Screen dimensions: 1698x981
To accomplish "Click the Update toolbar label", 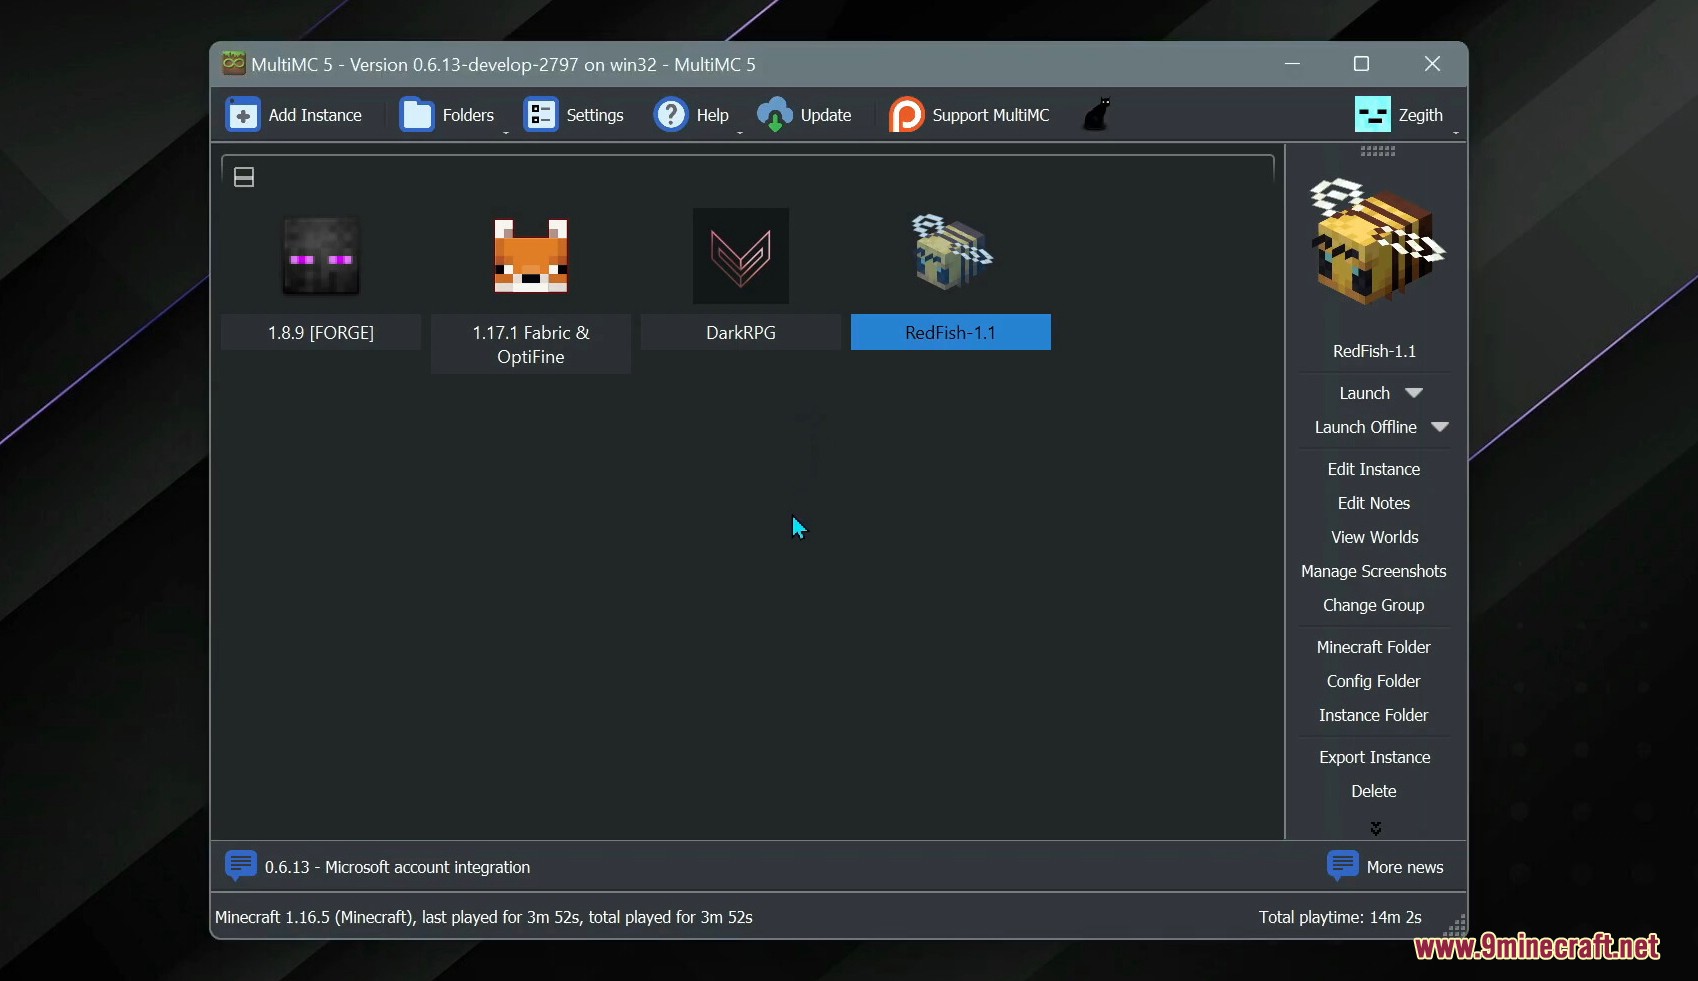I will (826, 115).
